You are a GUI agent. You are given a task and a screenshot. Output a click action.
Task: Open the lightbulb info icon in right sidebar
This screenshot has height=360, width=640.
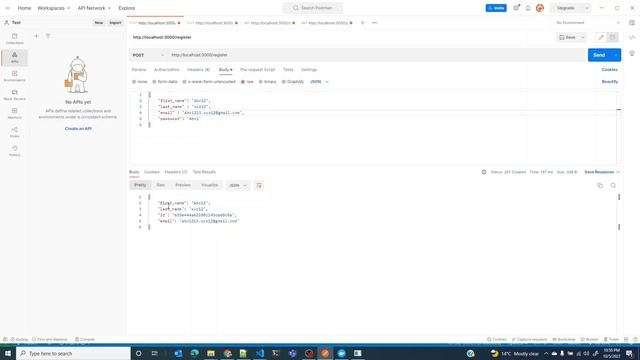click(632, 53)
